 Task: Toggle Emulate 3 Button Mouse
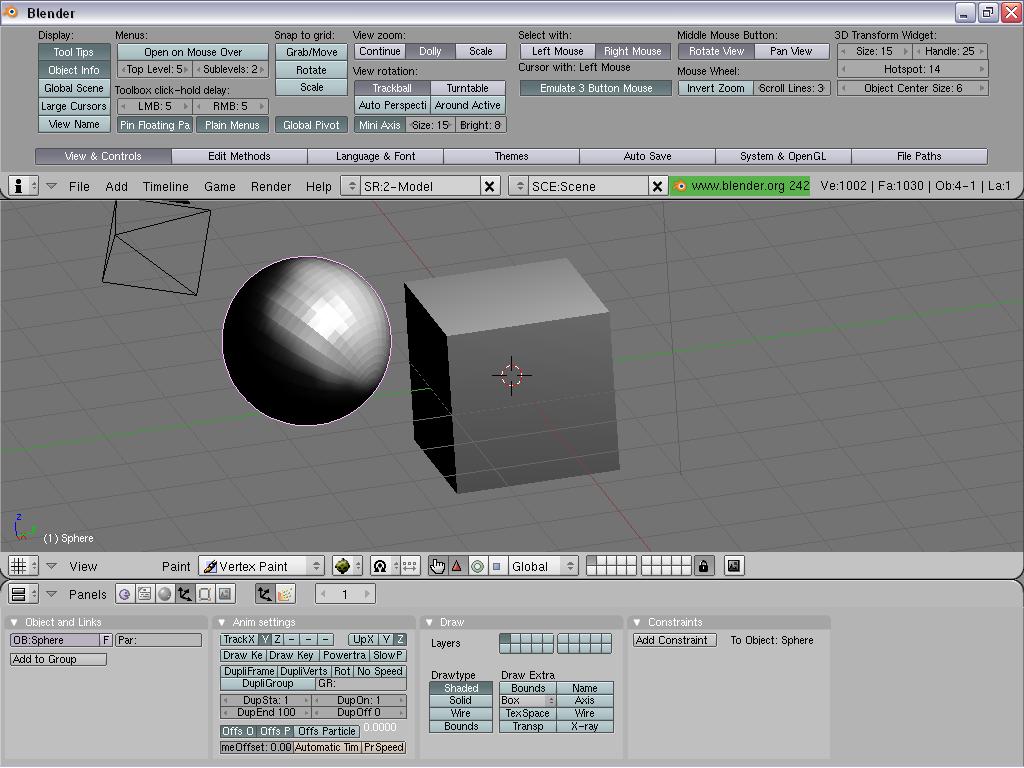point(596,88)
